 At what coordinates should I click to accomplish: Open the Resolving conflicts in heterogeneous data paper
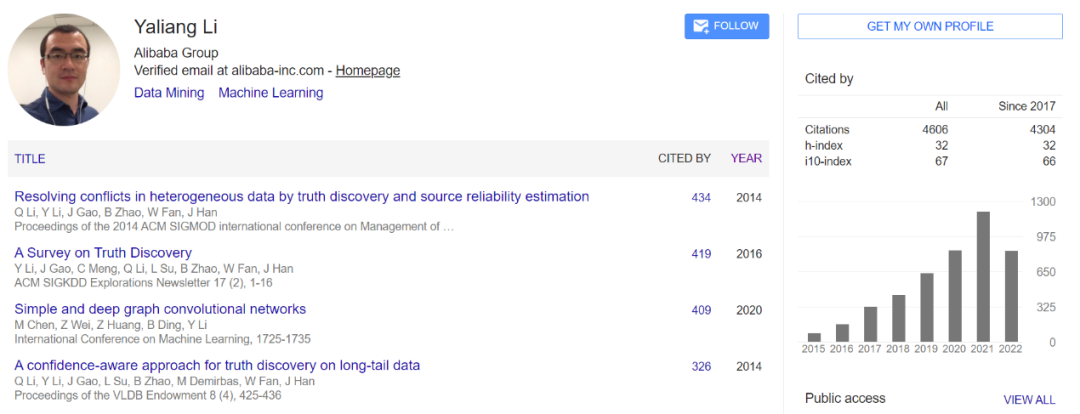coord(301,197)
